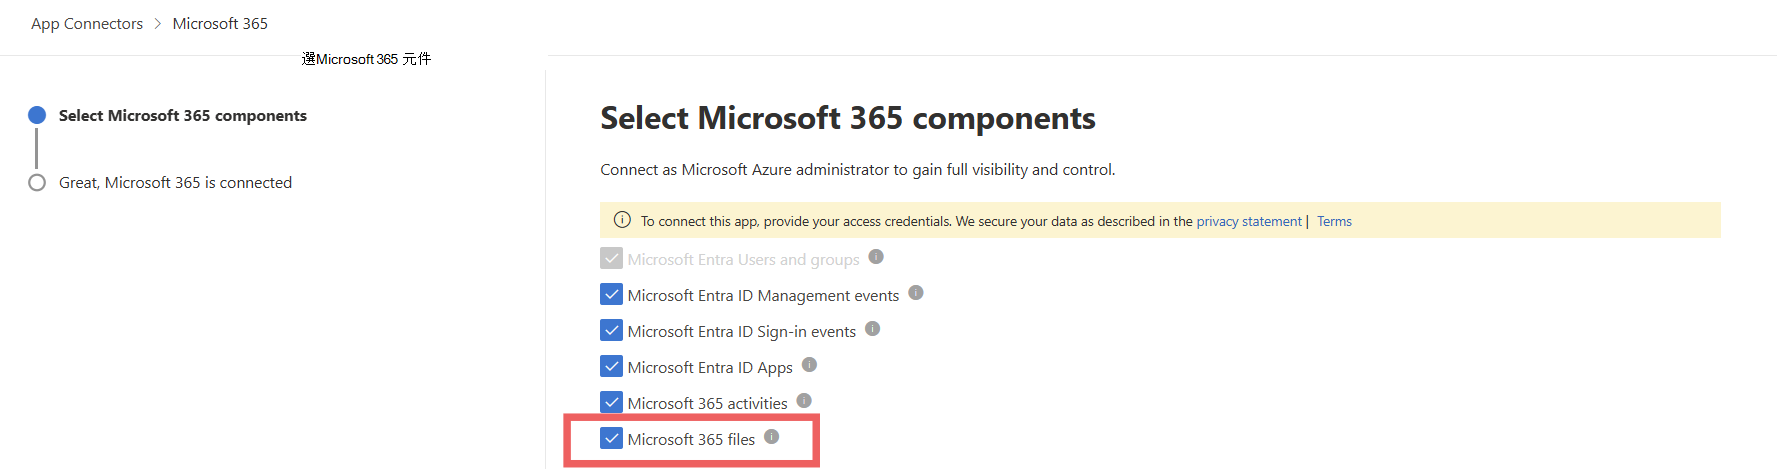Click info icon next to Entra ID Sign-in events
Image resolution: width=1777 pixels, height=469 pixels.
(873, 329)
